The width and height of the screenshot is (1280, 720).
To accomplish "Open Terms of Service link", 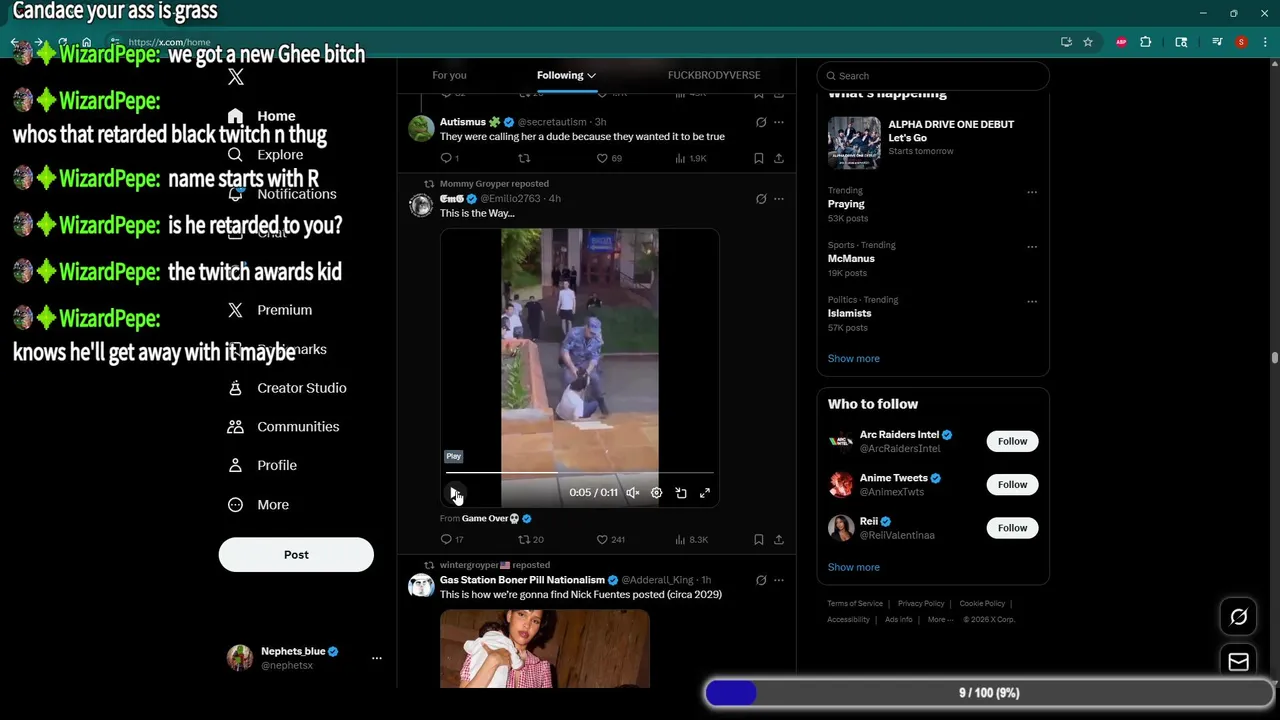I will [855, 604].
